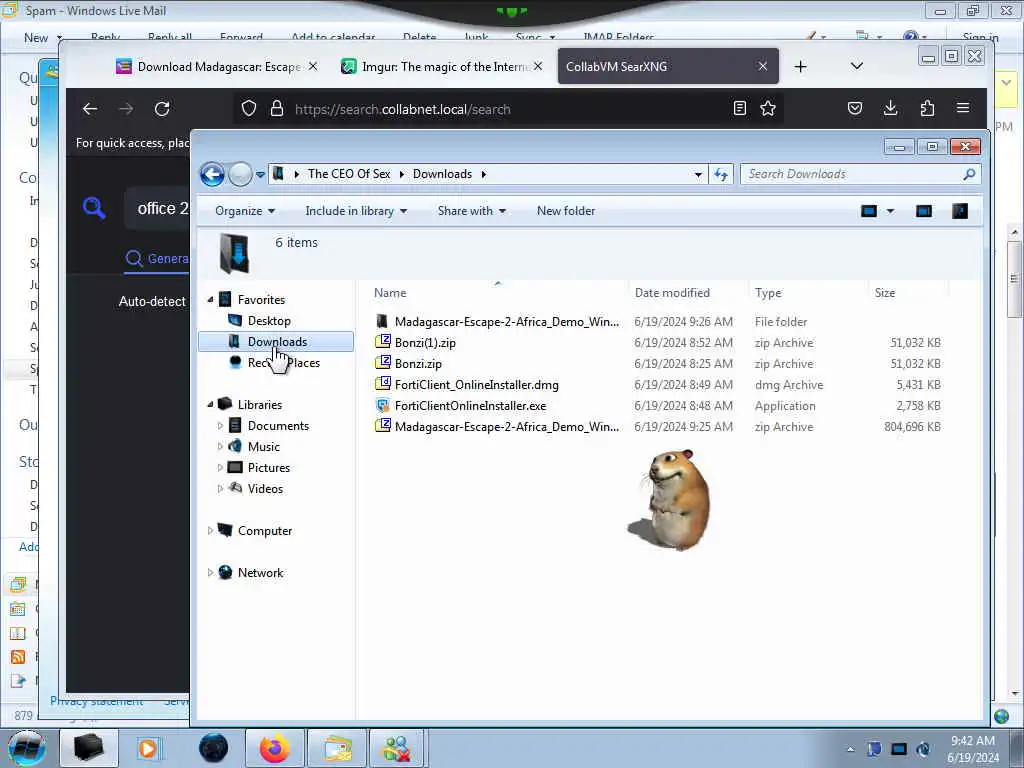Screen dimensions: 1024x768
Task: Refresh the Downloads folder via address bar button
Action: 721,174
